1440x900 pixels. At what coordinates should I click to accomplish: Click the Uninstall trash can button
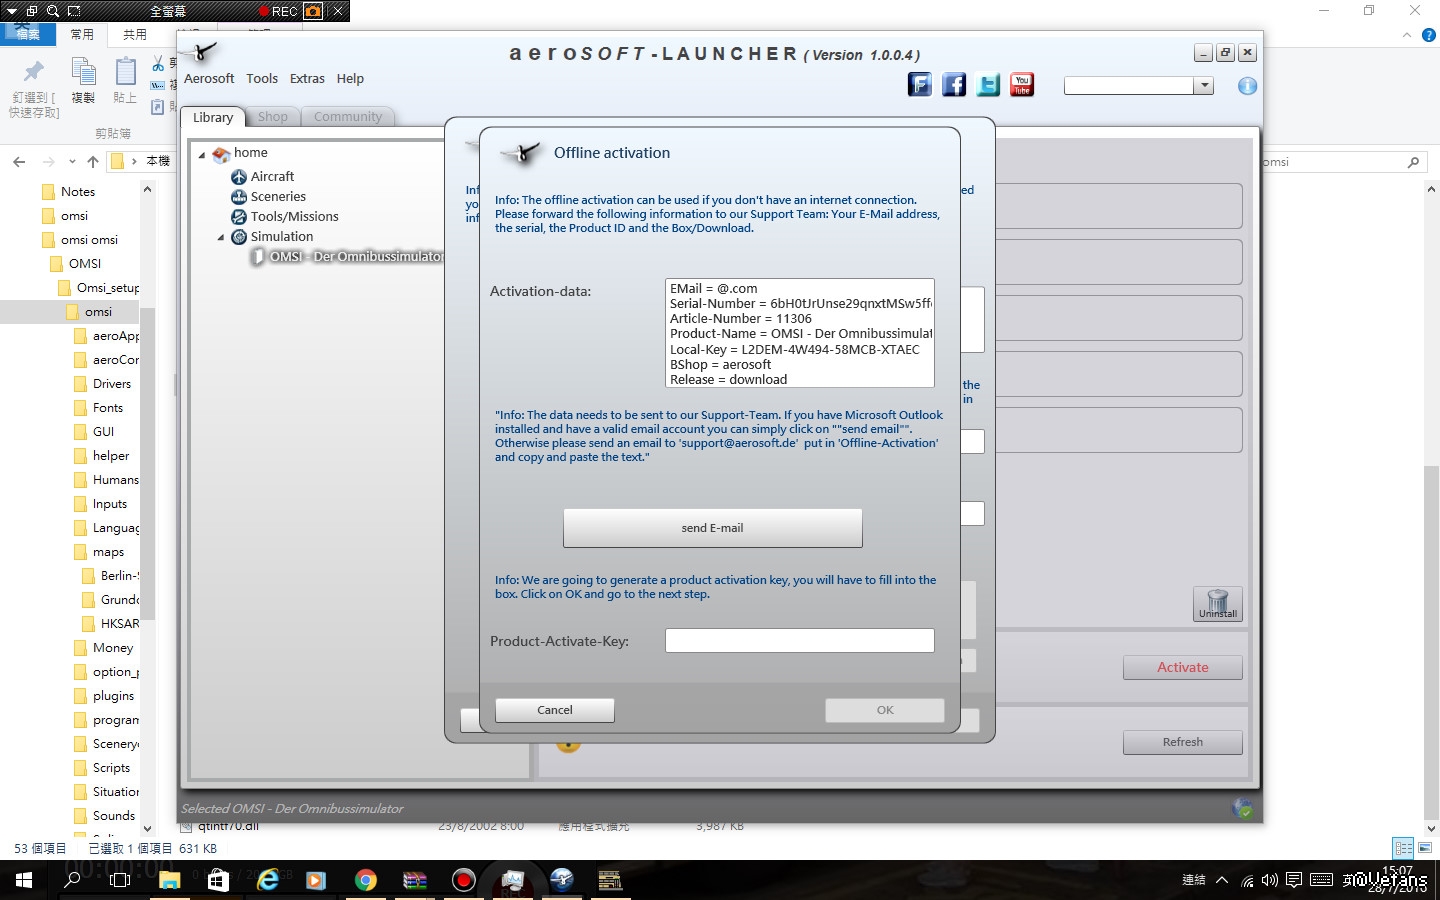(1218, 604)
